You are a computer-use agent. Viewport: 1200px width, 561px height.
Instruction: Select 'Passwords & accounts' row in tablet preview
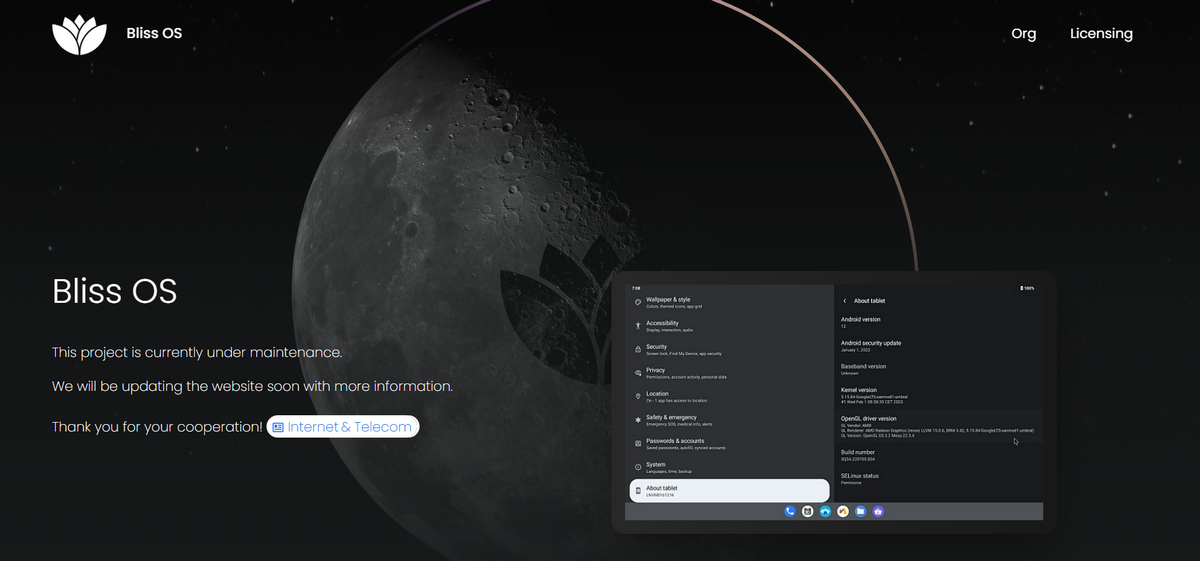pyautogui.click(x=729, y=443)
